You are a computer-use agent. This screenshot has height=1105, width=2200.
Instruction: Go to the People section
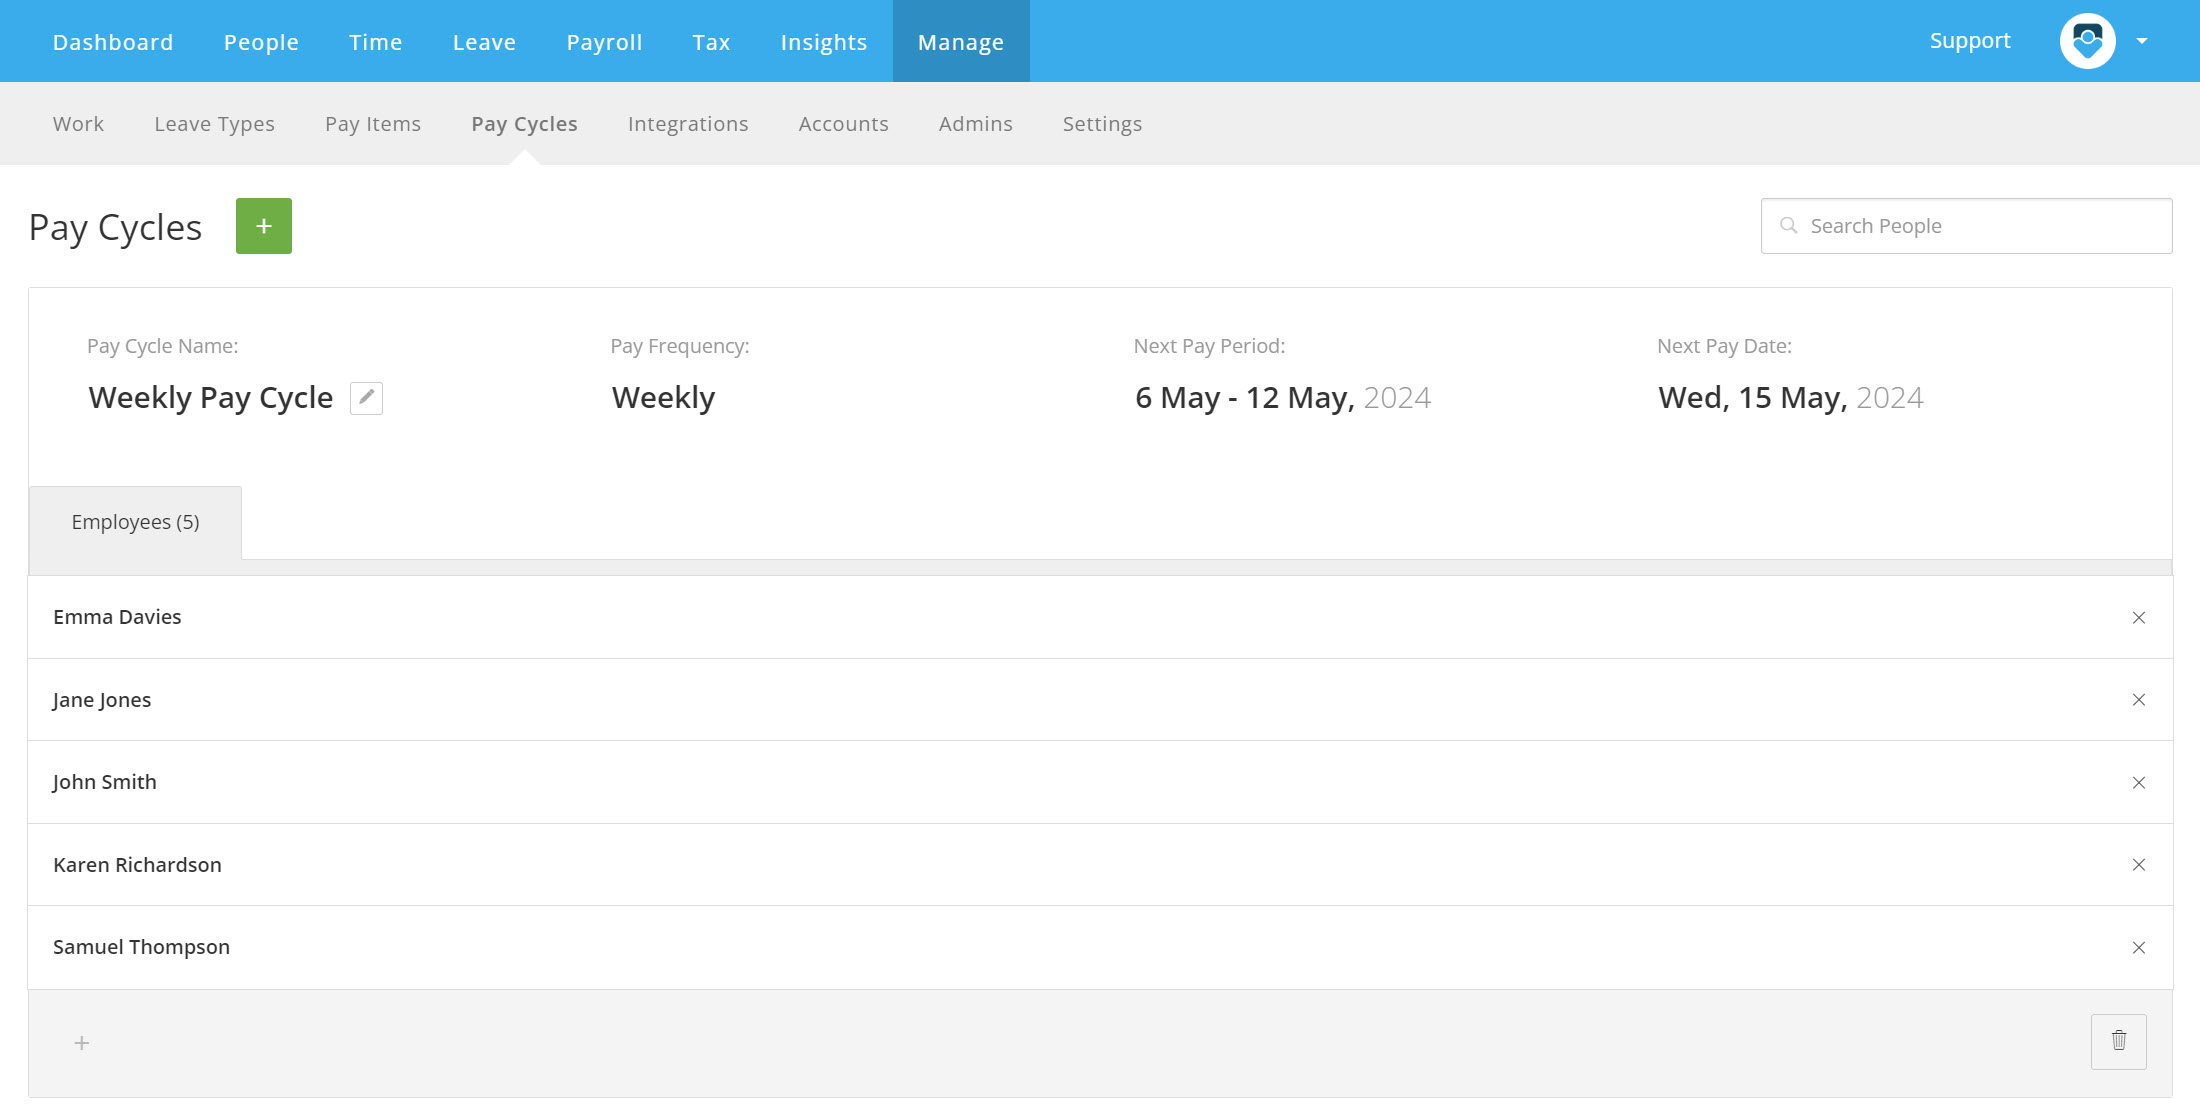pyautogui.click(x=261, y=42)
